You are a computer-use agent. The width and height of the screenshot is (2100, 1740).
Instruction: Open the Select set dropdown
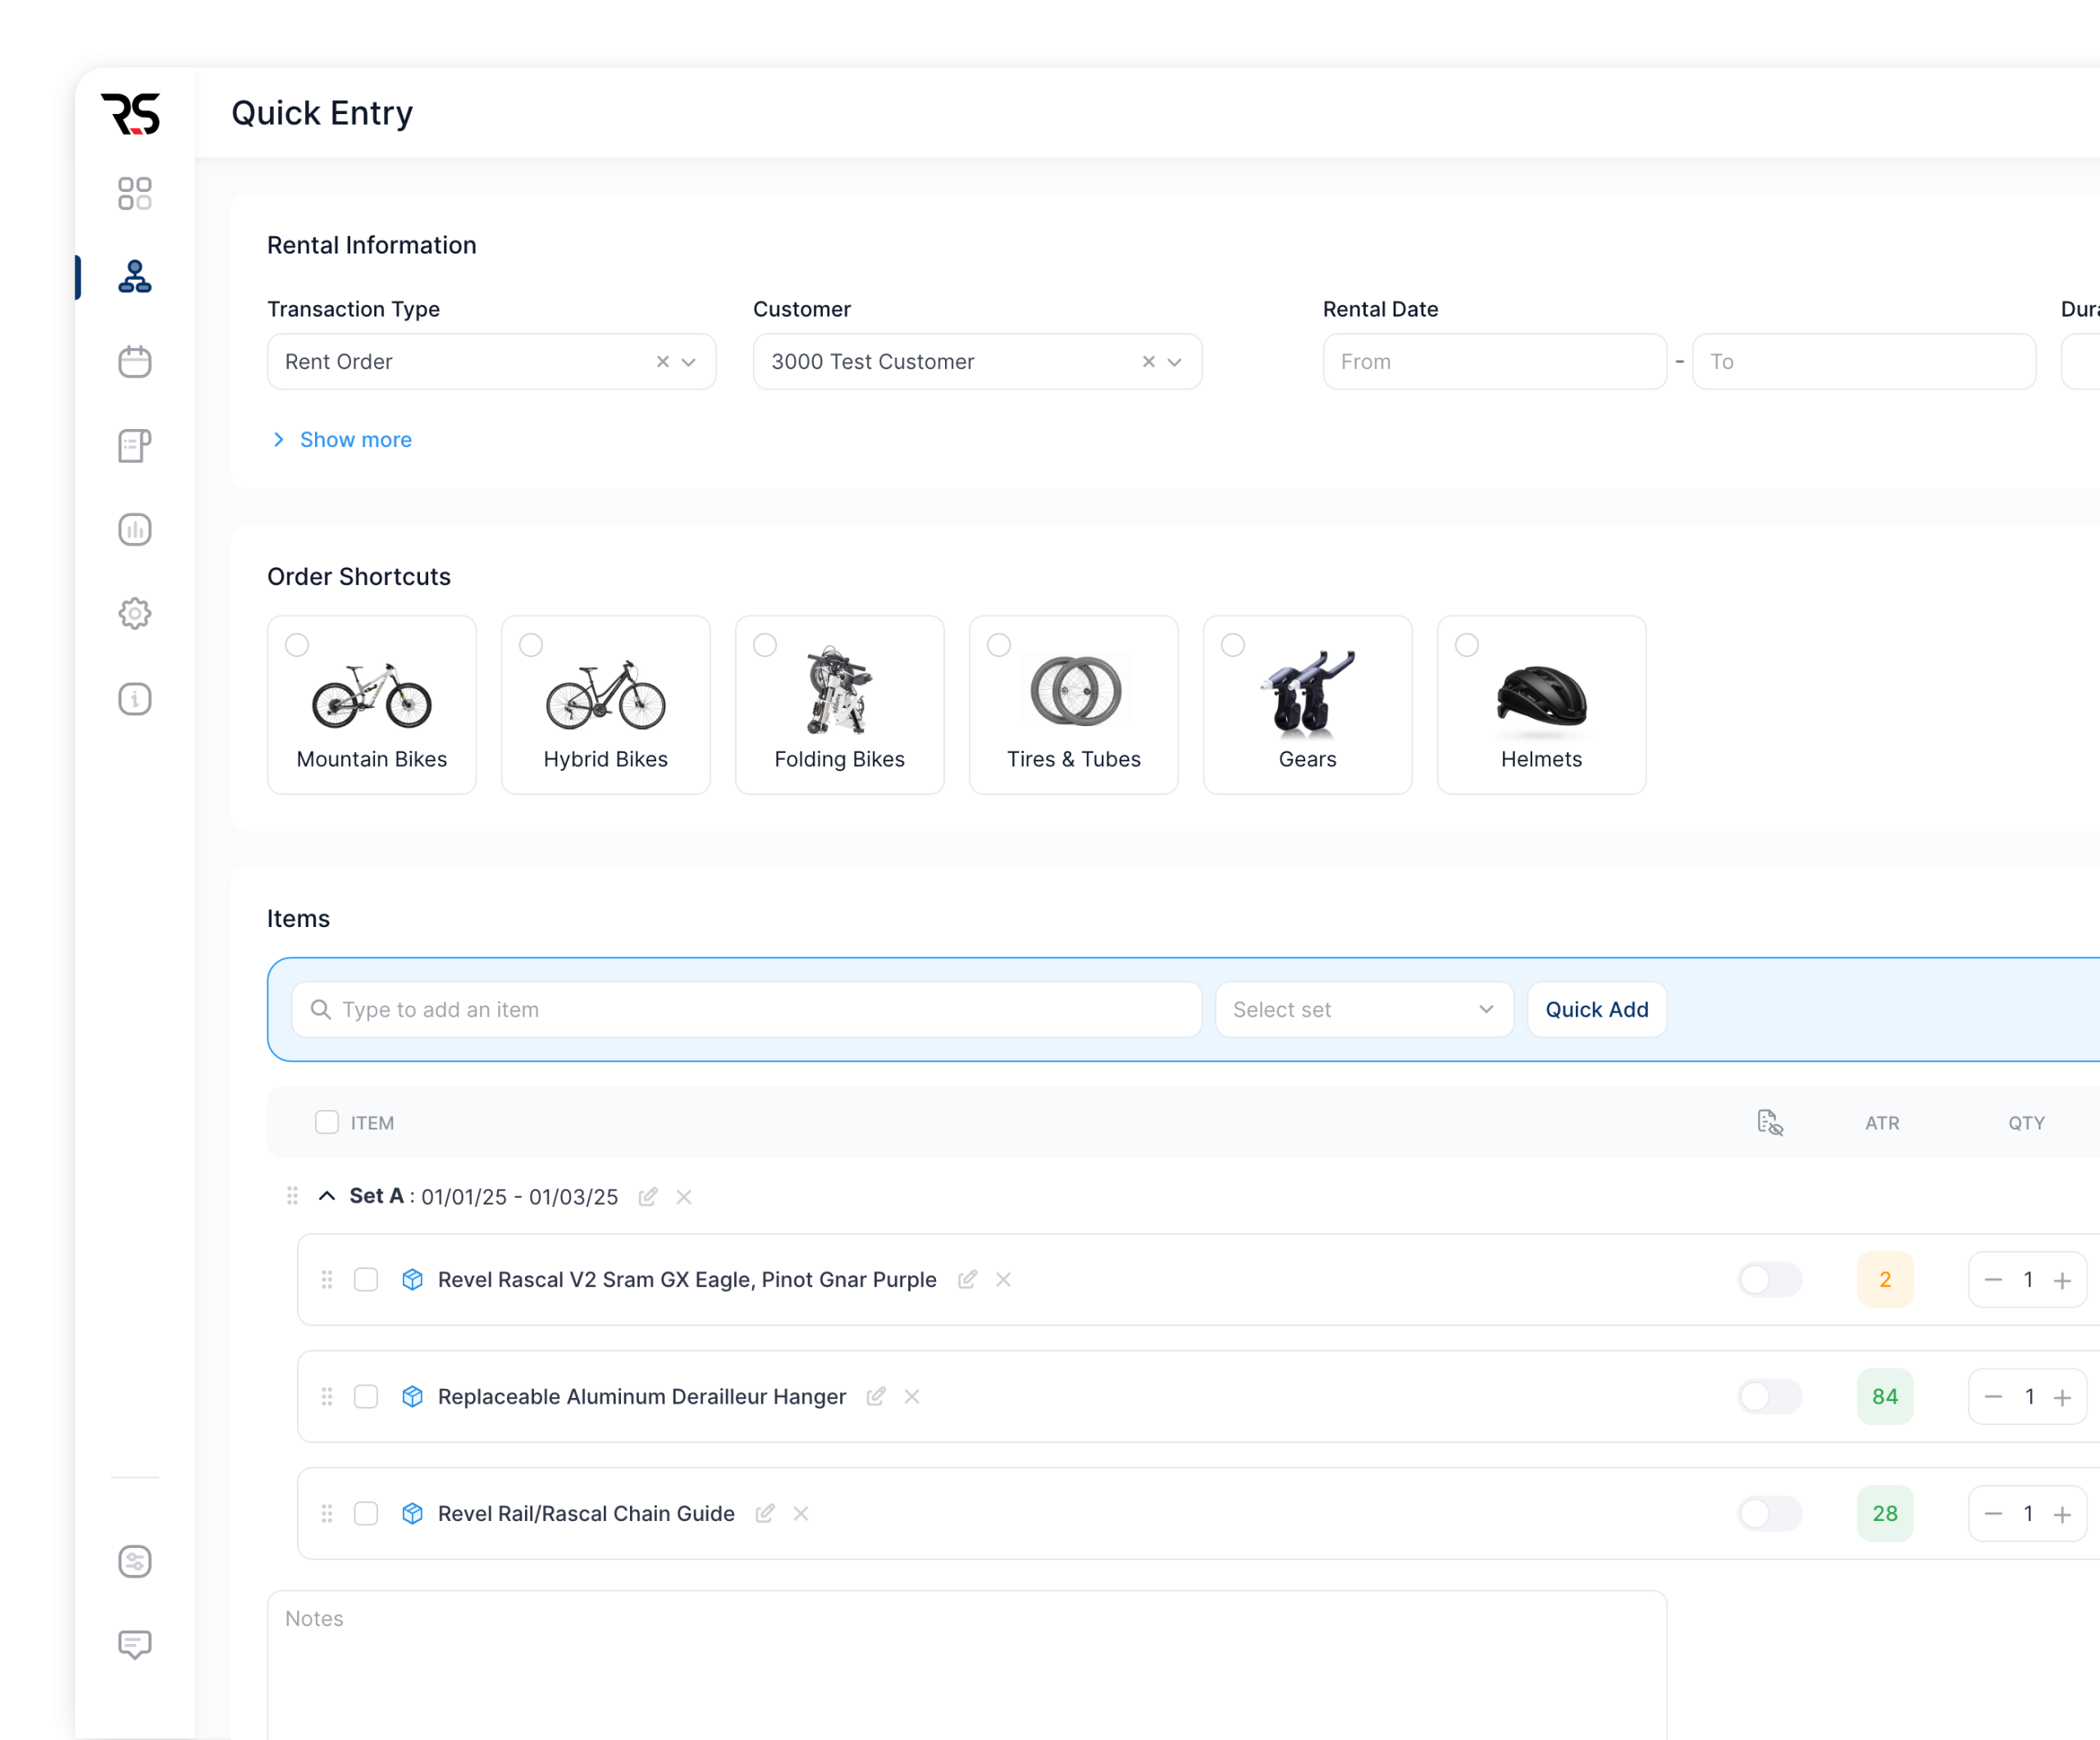pyautogui.click(x=1364, y=1009)
